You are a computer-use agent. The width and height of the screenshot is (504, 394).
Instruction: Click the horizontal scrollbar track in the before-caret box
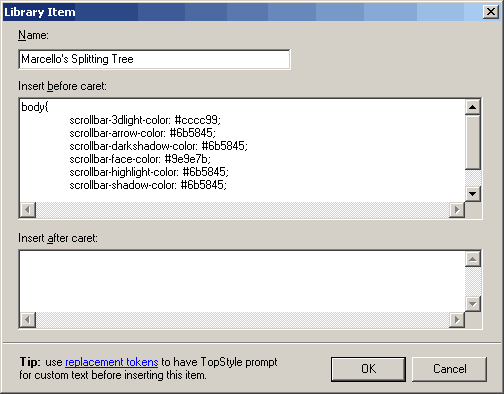pos(242,210)
